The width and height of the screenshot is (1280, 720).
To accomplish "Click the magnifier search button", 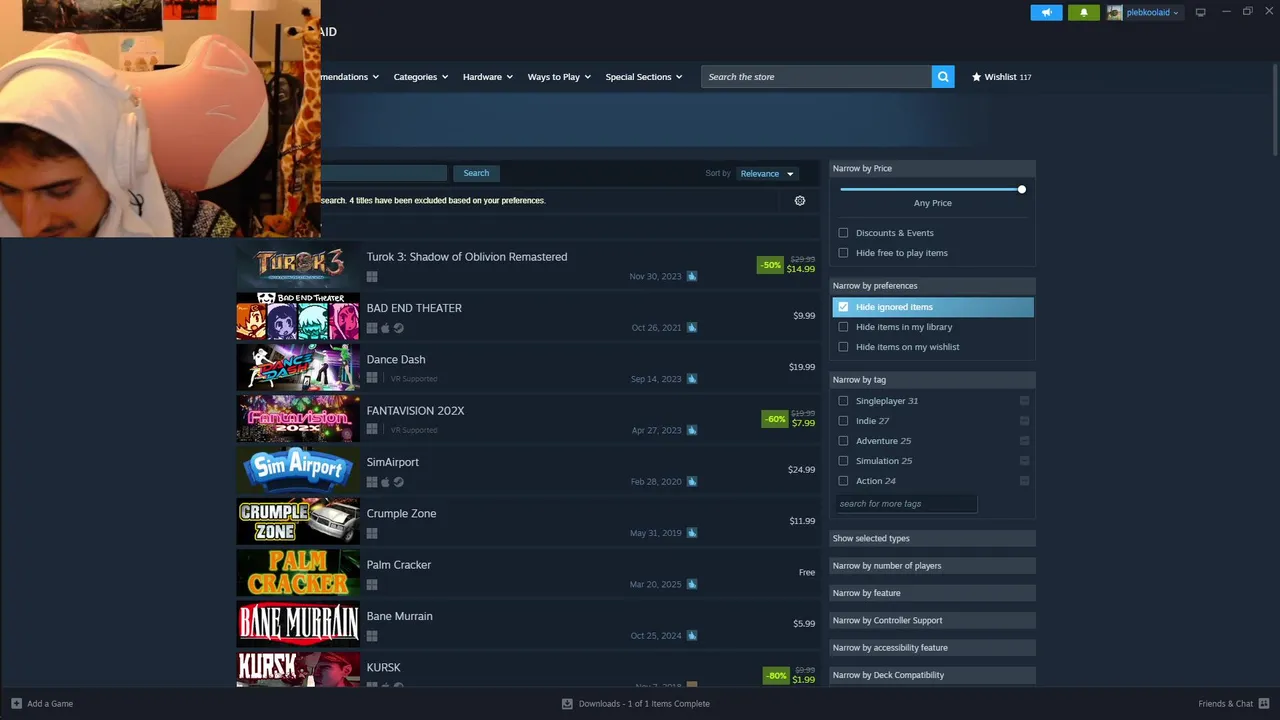I will coord(943,77).
